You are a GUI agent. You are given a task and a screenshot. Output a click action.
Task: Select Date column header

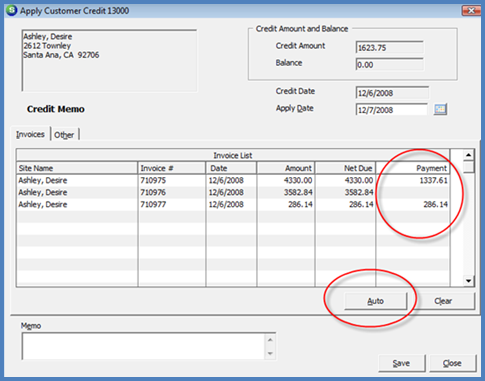click(231, 168)
